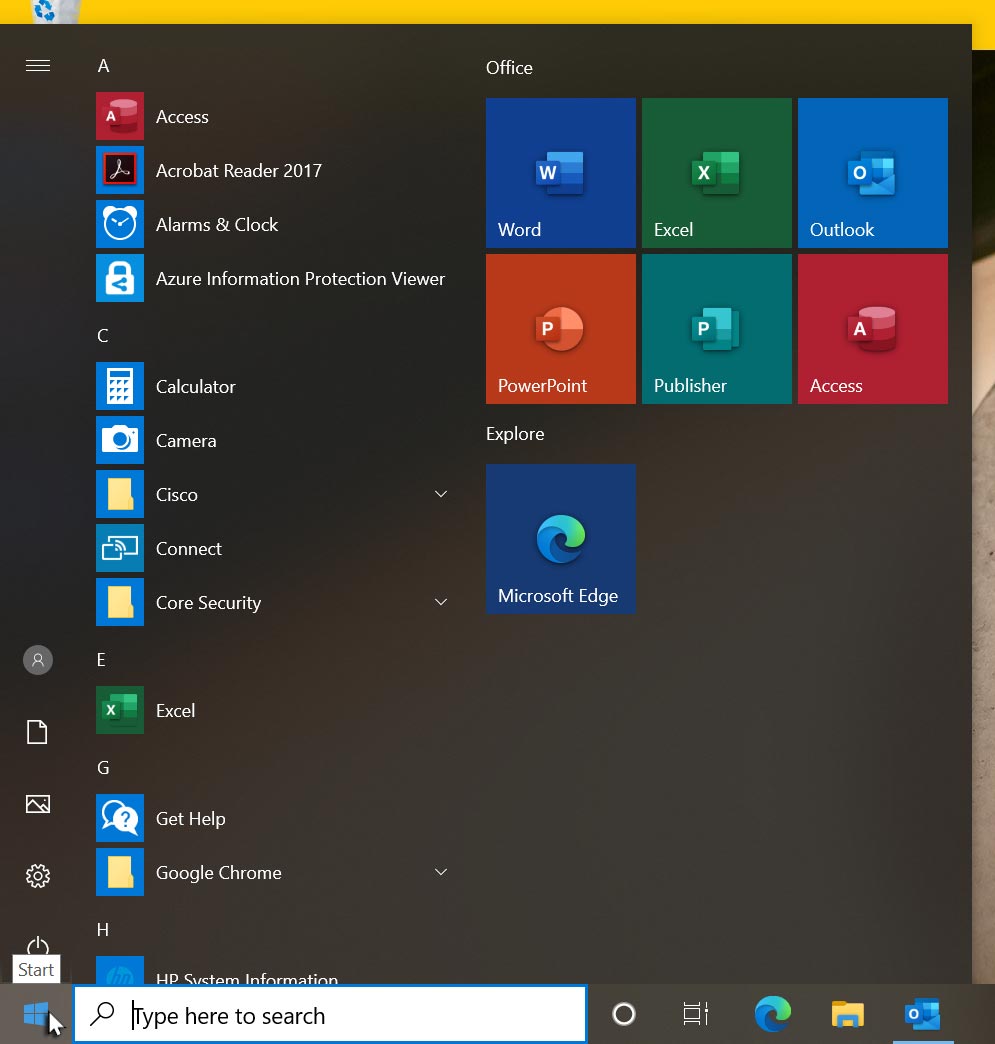The image size is (995, 1044).
Task: Open the Start menu navigation hamburger
Action: click(x=38, y=65)
